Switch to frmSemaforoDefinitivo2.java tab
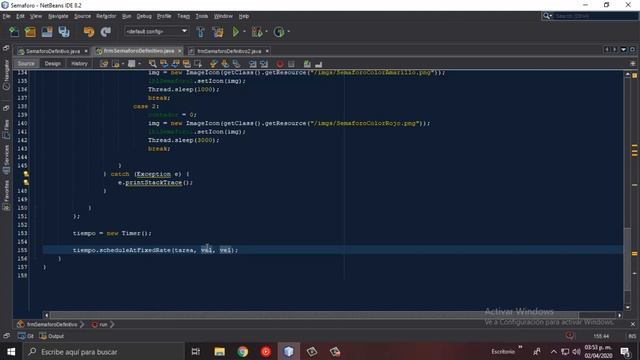 229,51
